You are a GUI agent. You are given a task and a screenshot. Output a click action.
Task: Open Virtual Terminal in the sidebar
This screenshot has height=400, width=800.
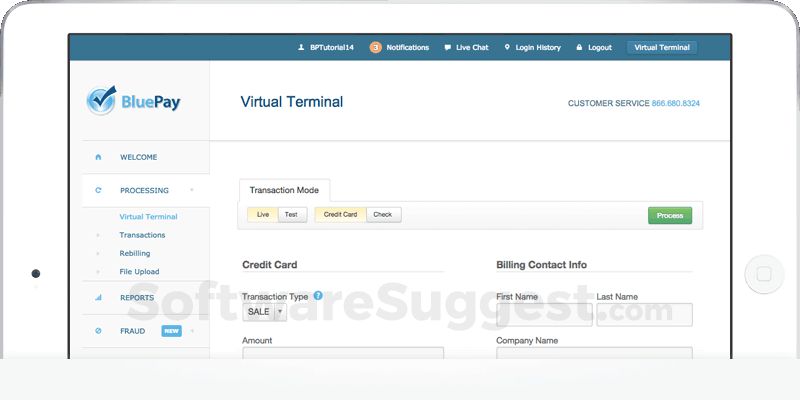[148, 216]
